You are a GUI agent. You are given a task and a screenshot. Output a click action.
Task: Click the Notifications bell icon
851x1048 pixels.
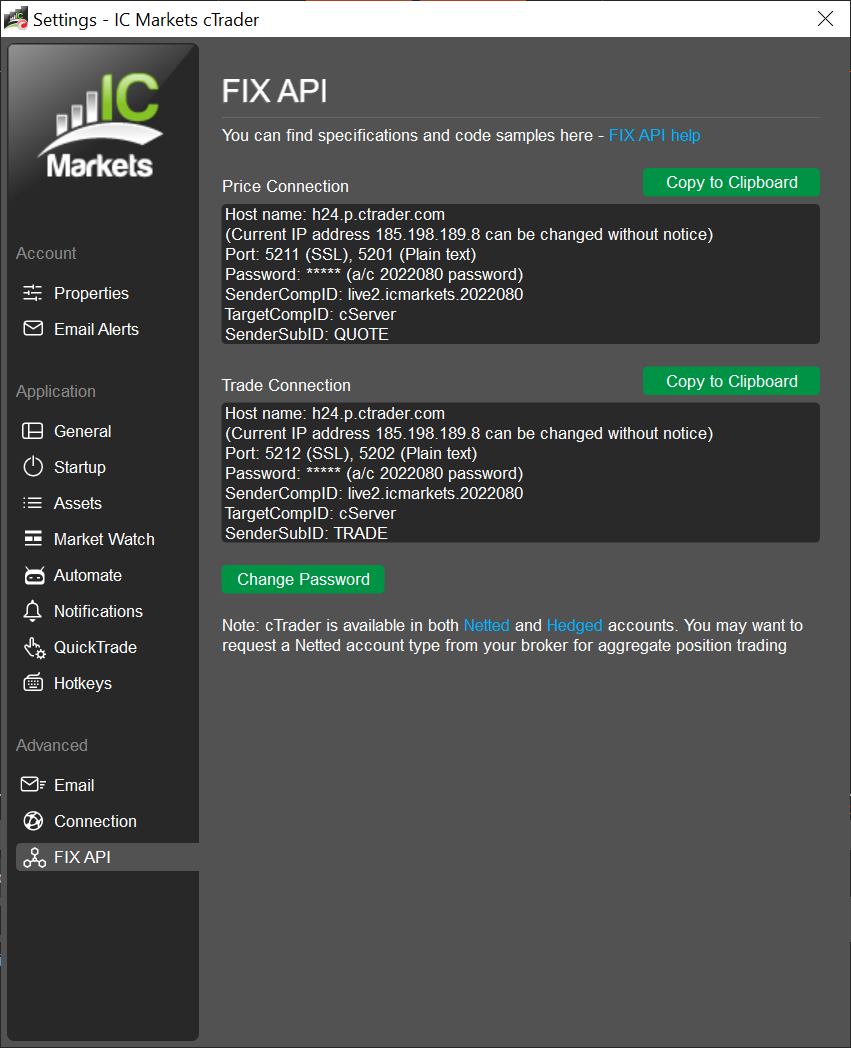pyautogui.click(x=33, y=611)
